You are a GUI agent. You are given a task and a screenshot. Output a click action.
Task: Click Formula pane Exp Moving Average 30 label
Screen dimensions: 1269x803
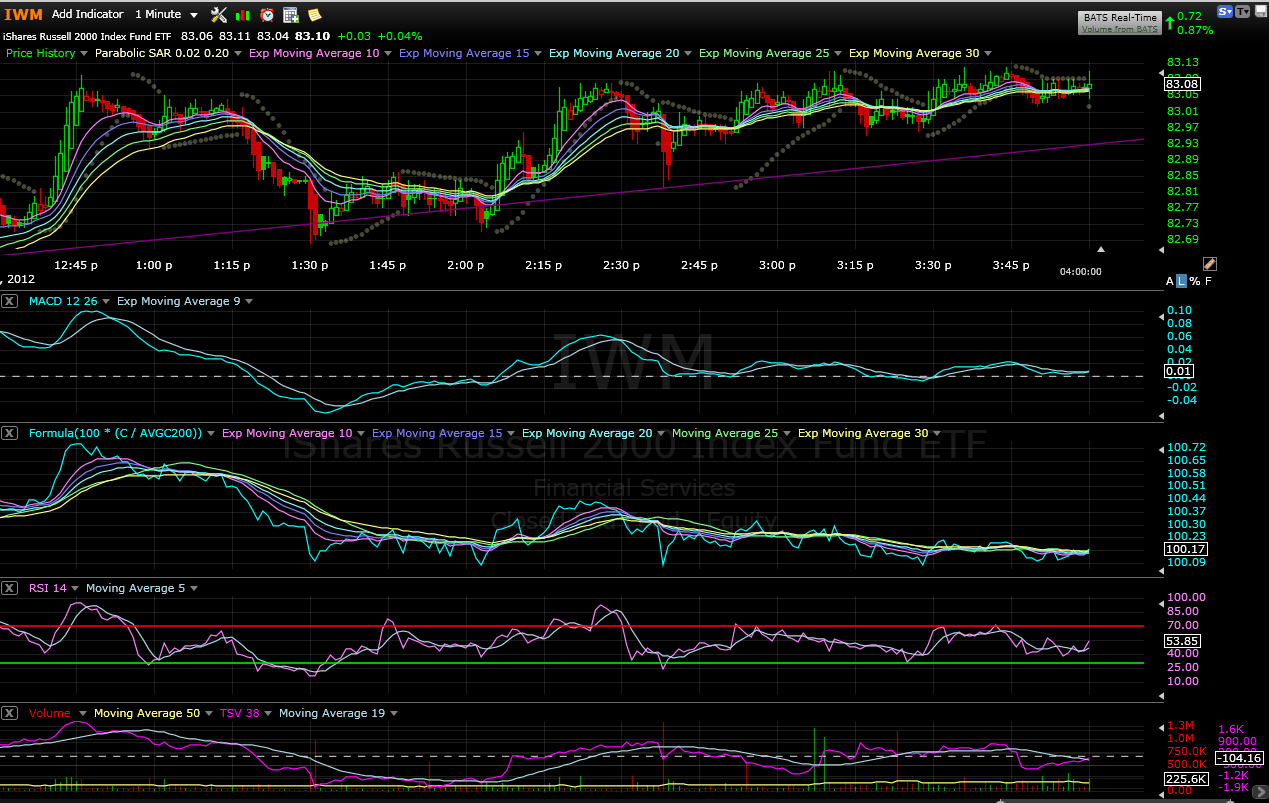(863, 433)
